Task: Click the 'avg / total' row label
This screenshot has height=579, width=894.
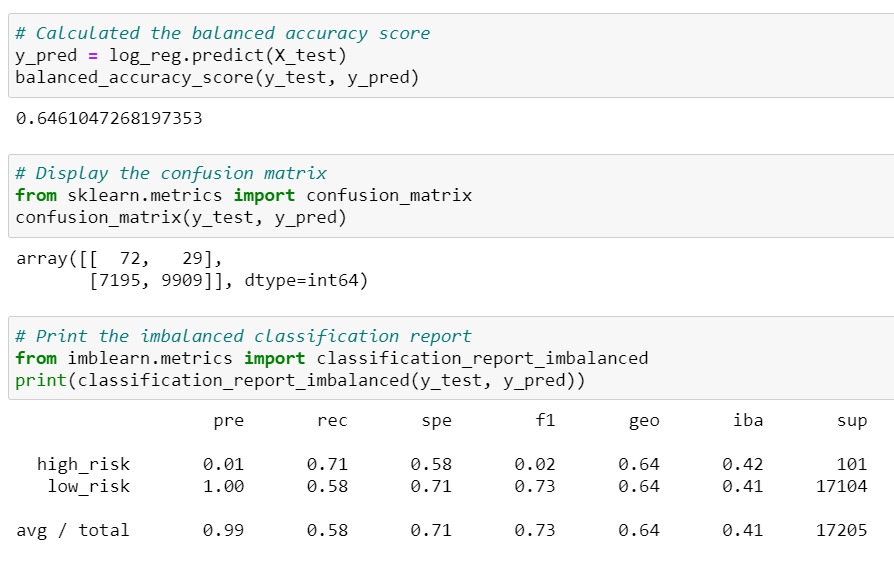Action: [x=73, y=531]
